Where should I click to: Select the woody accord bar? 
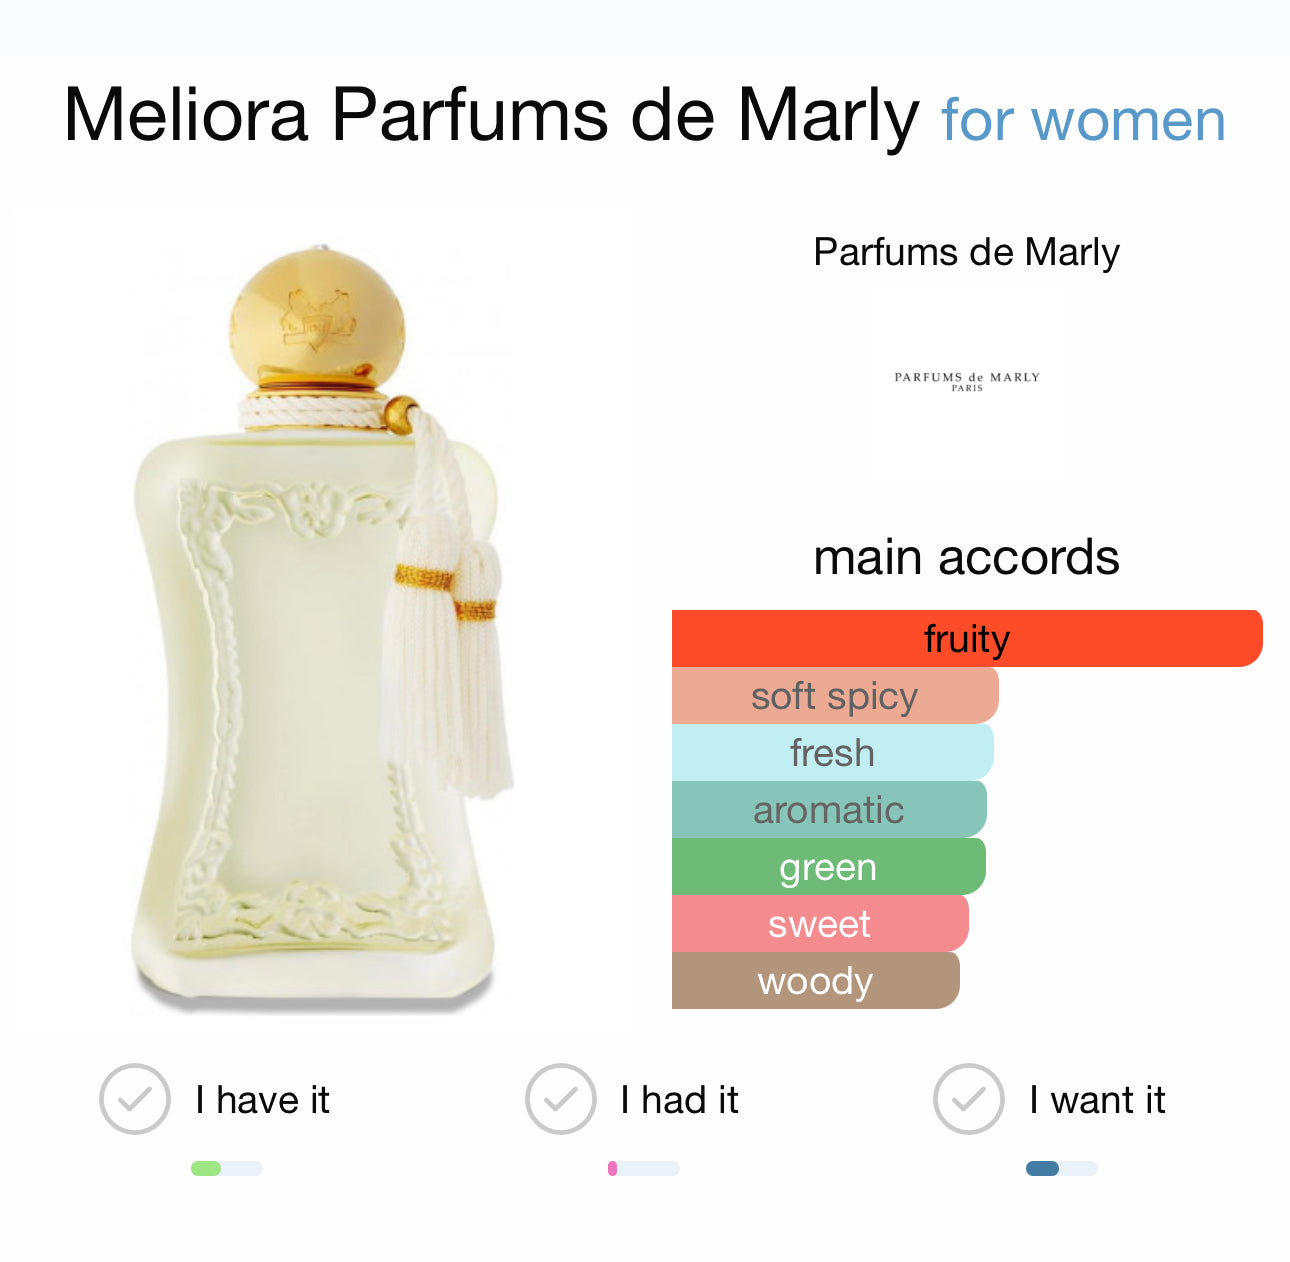click(816, 980)
